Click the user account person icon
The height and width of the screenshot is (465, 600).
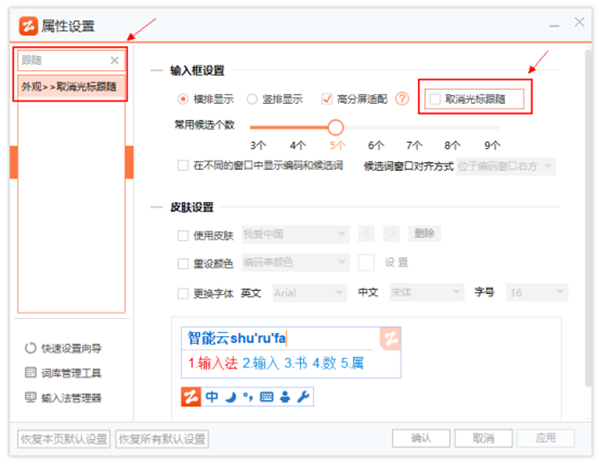(x=285, y=397)
